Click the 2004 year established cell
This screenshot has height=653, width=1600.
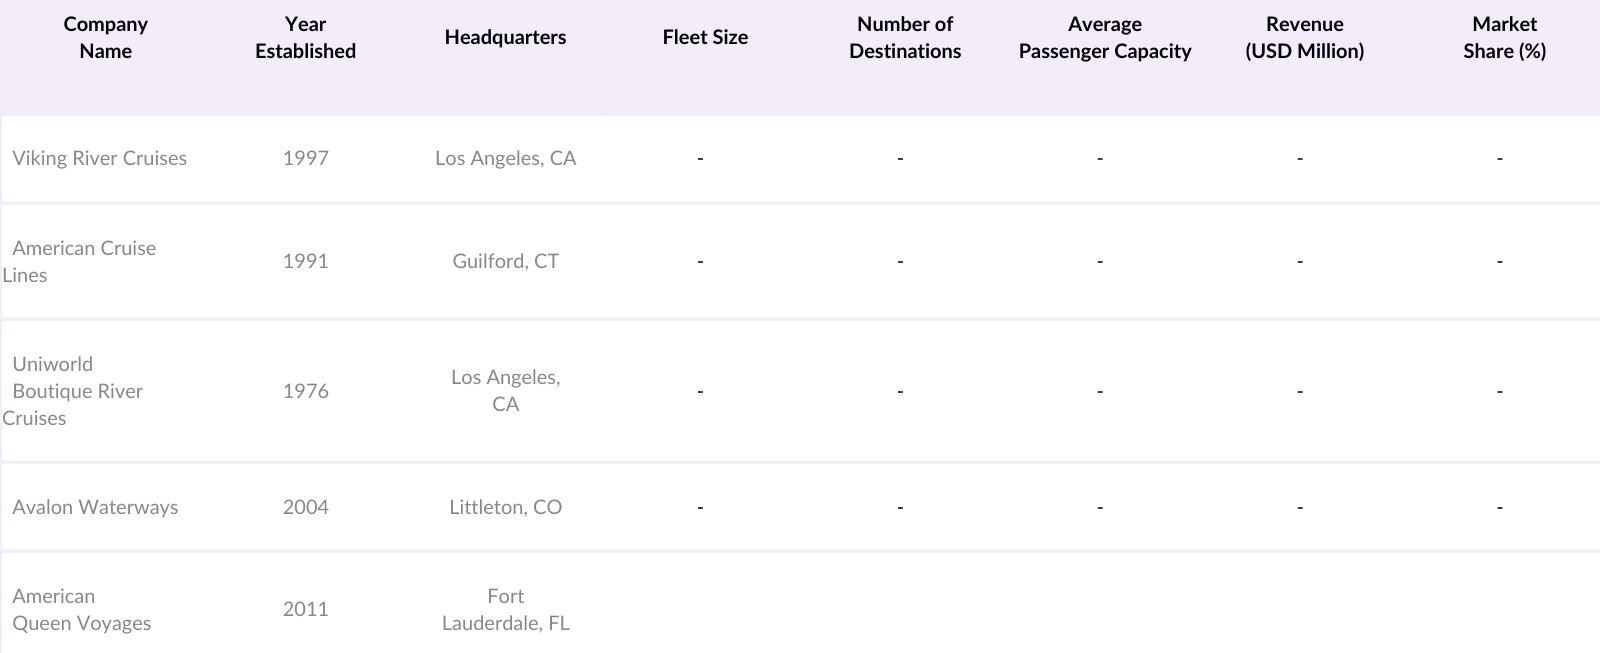(305, 507)
